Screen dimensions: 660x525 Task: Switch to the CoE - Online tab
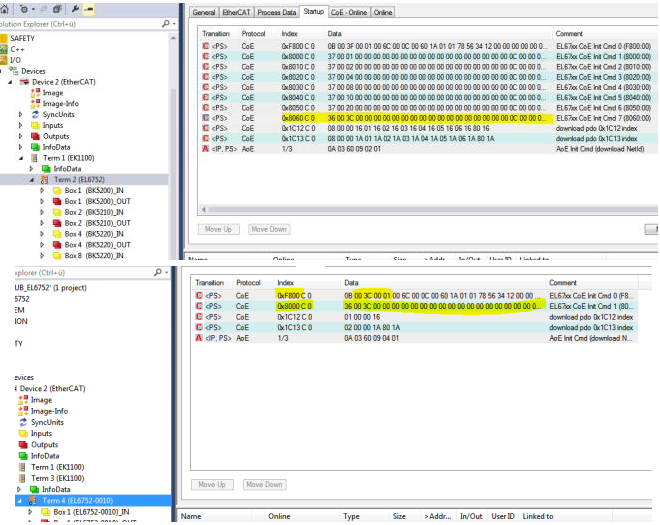[x=349, y=13]
